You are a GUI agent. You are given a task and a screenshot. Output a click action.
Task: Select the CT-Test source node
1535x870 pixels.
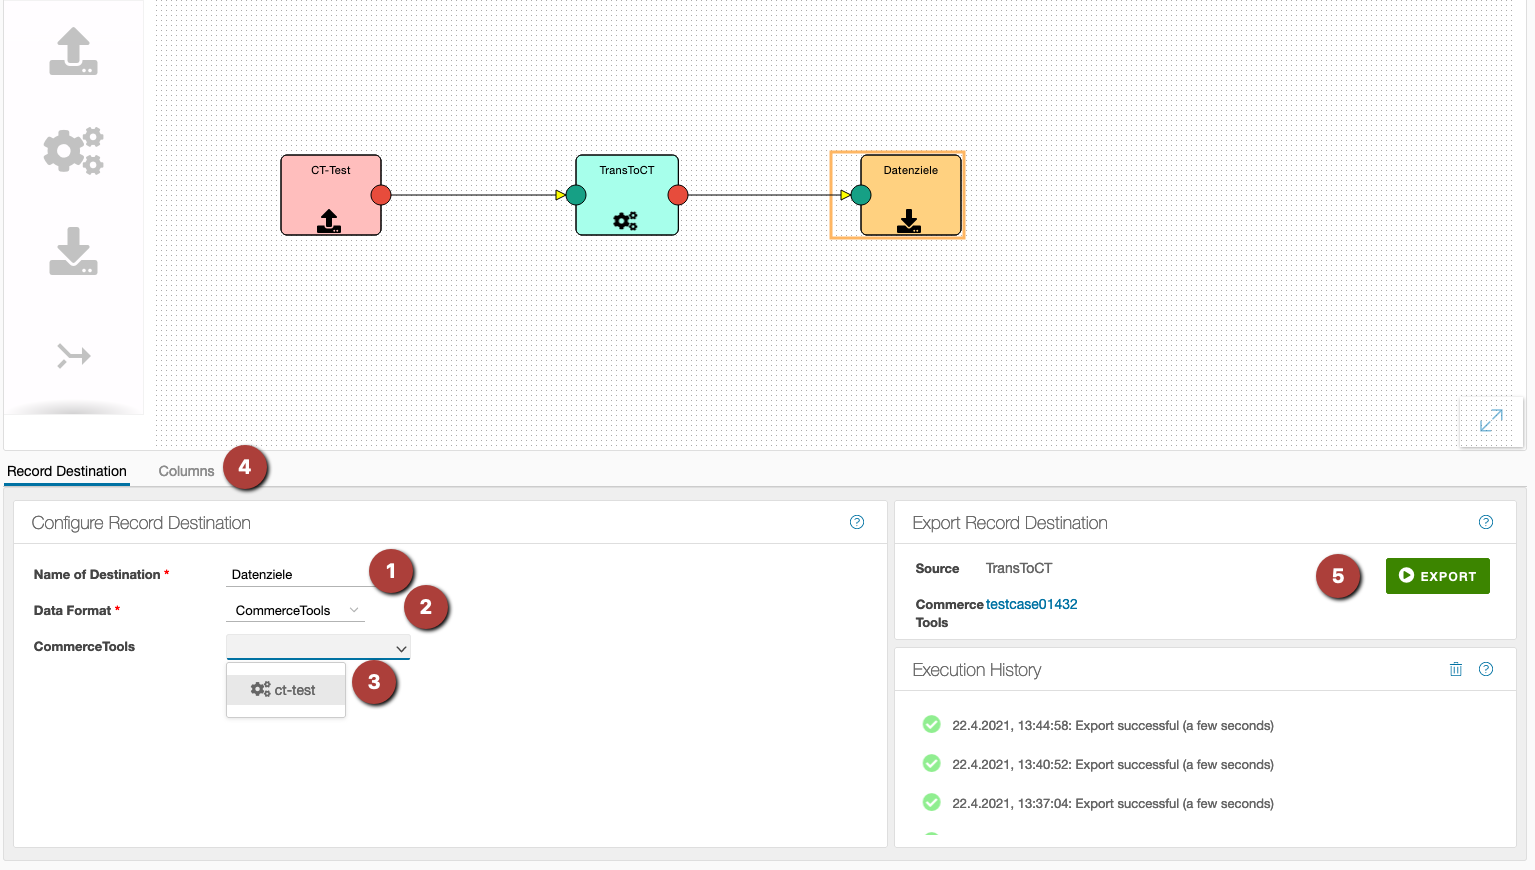click(x=330, y=195)
